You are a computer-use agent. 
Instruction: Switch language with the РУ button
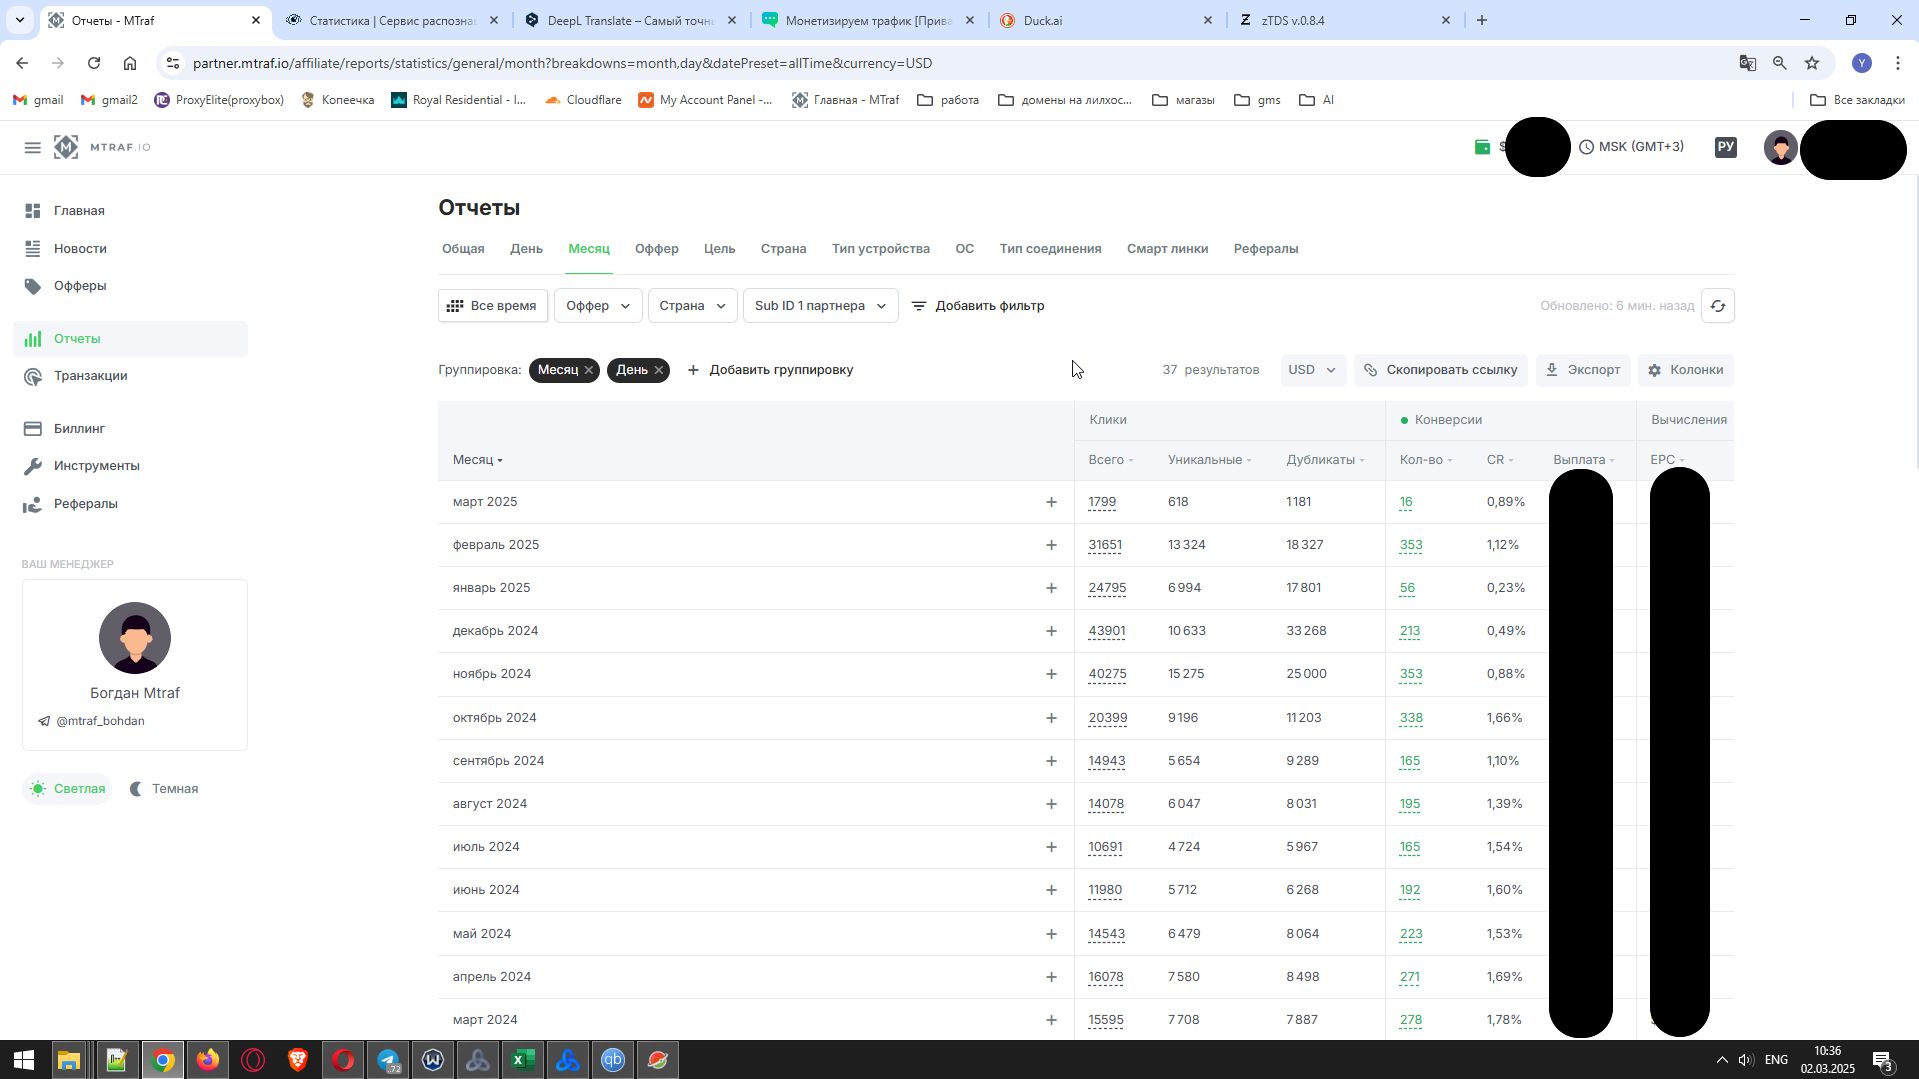[1725, 147]
